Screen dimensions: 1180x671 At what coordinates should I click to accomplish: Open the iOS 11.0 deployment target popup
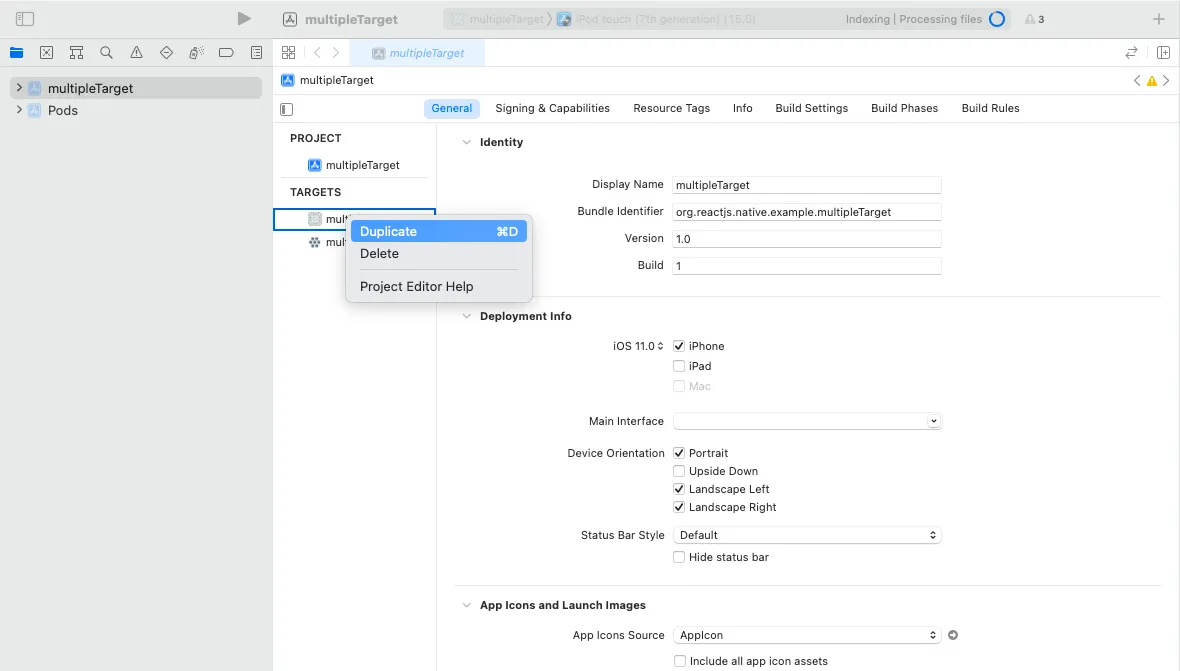tap(638, 346)
